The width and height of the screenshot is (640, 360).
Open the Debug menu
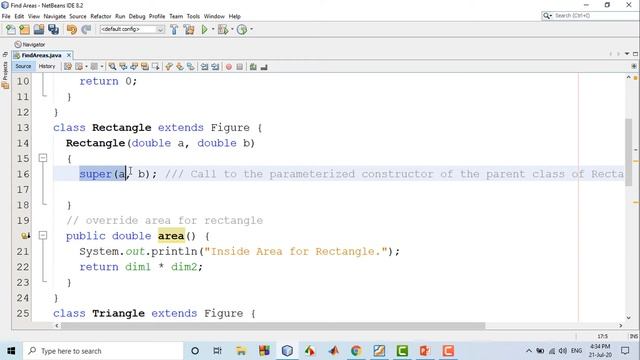137,16
